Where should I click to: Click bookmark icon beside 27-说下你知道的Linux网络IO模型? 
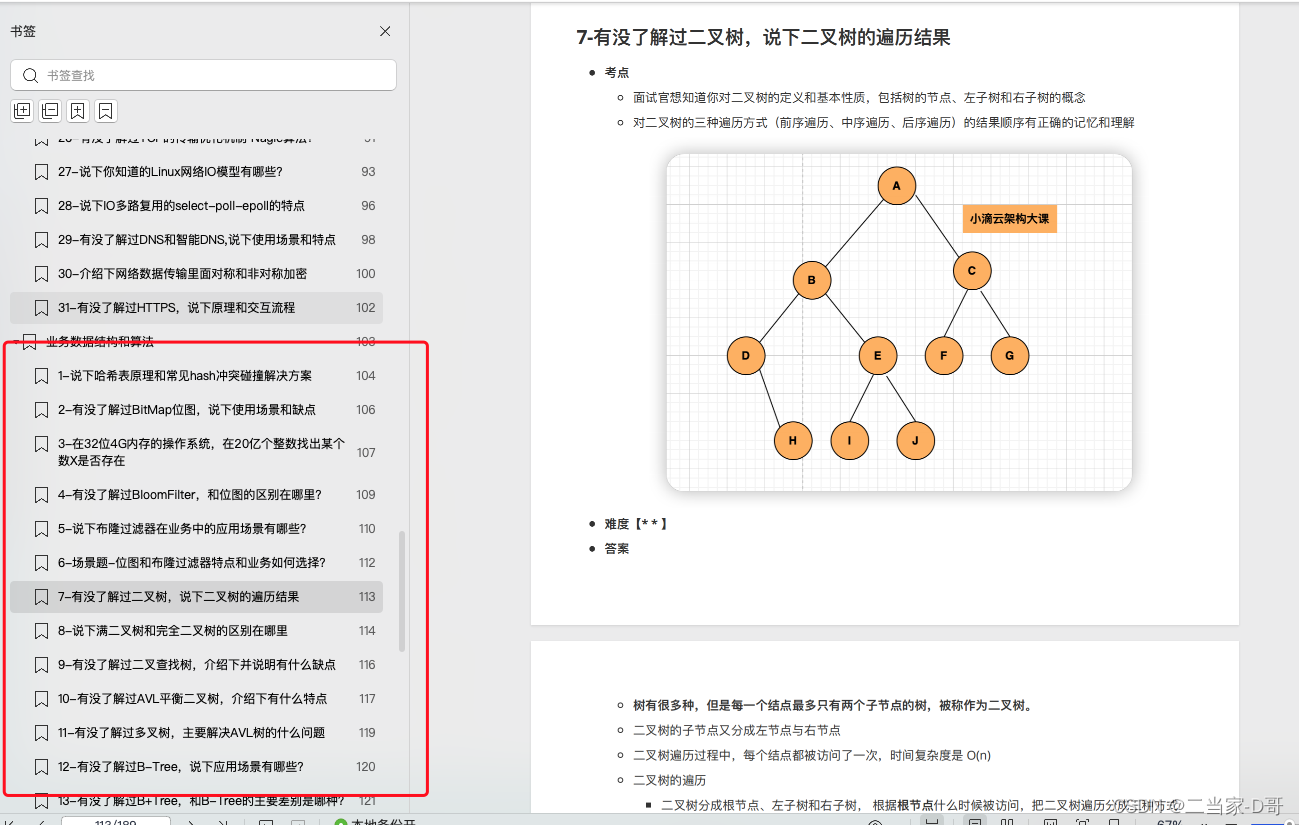tap(41, 172)
